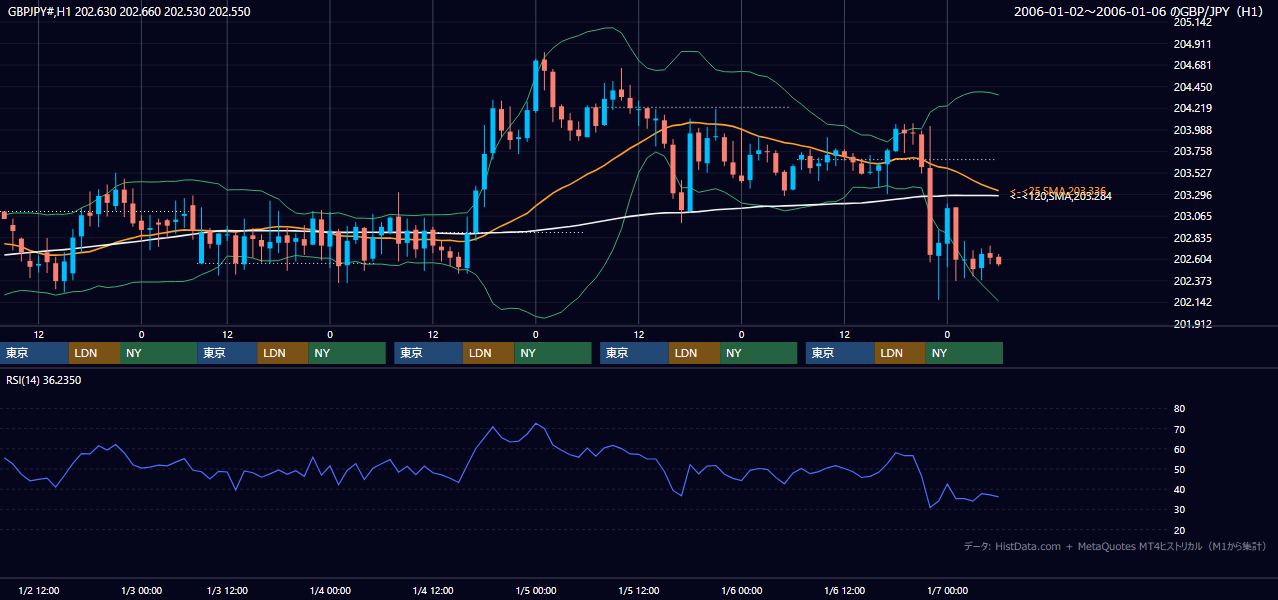Click price axis label 204.911

tap(1192, 44)
